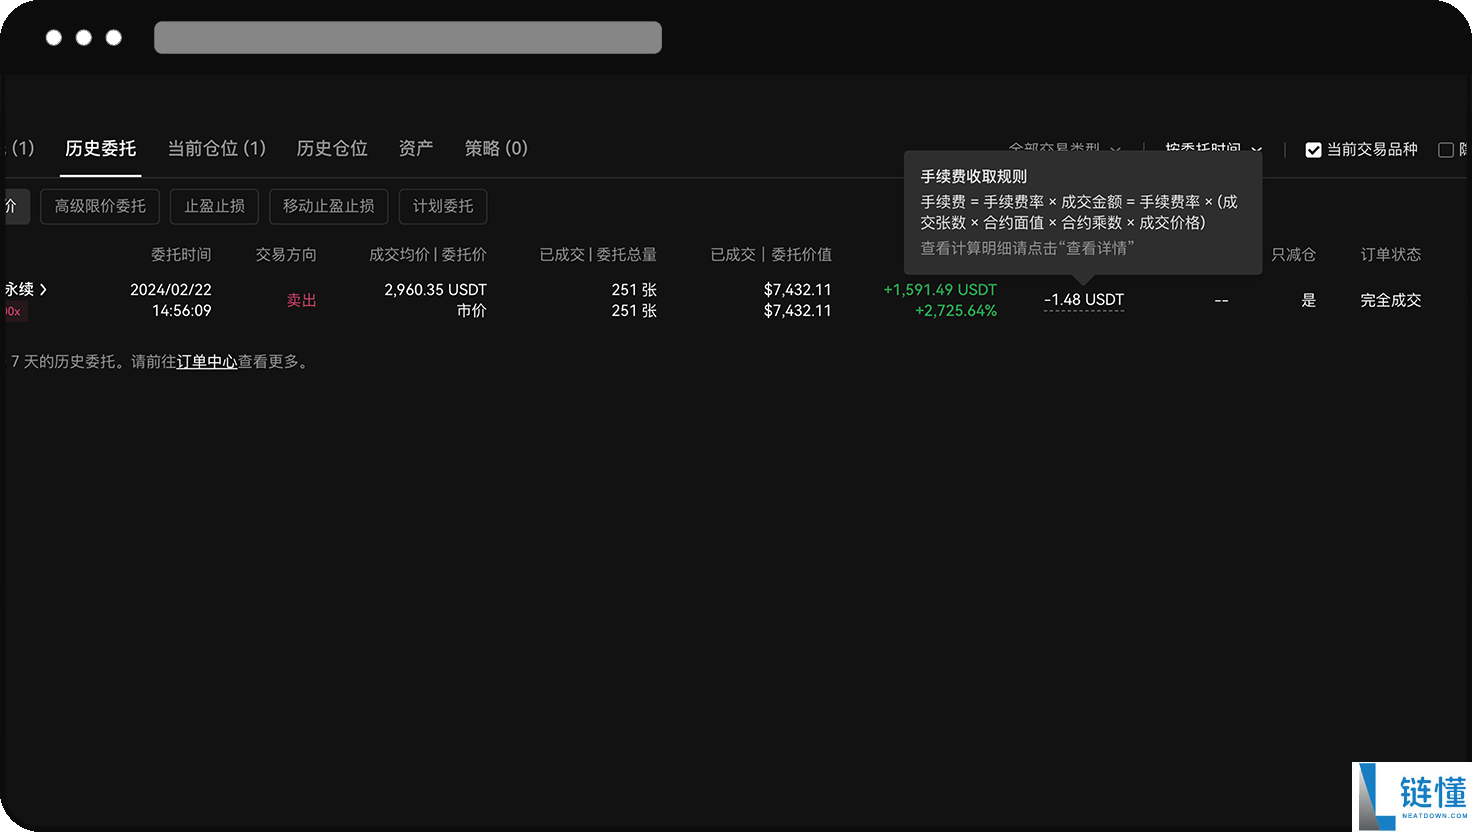The image size is (1472, 832).
Task: Check the partially visible checkbox at far right
Action: 1447,149
